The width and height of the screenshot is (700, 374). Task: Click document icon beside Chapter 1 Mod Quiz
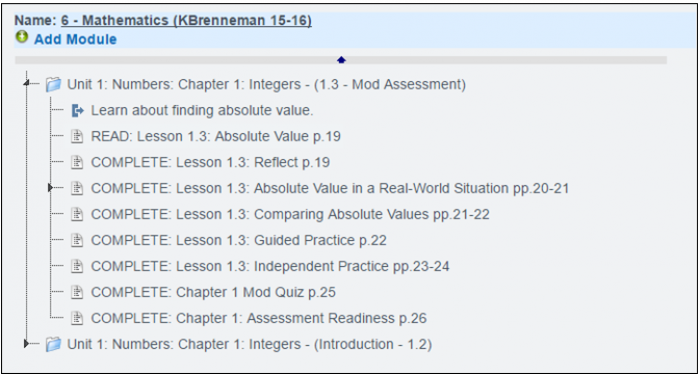(78, 293)
